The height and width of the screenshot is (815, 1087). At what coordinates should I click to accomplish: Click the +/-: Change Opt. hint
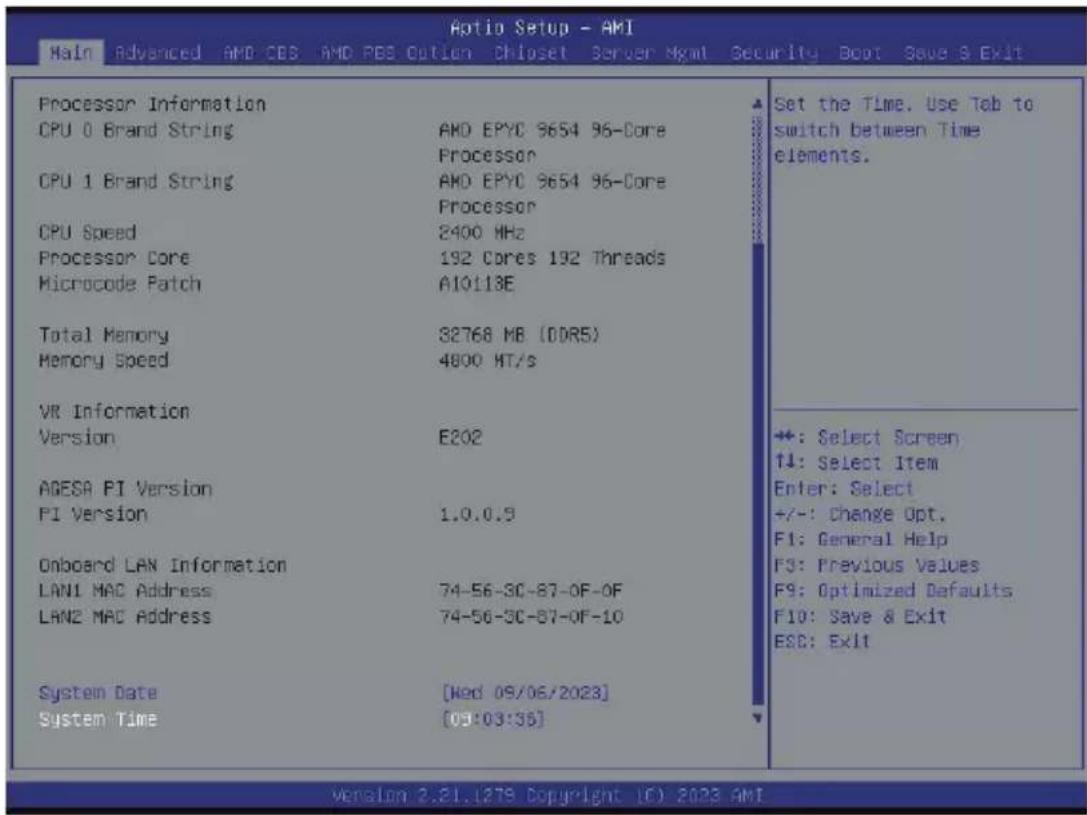point(860,514)
